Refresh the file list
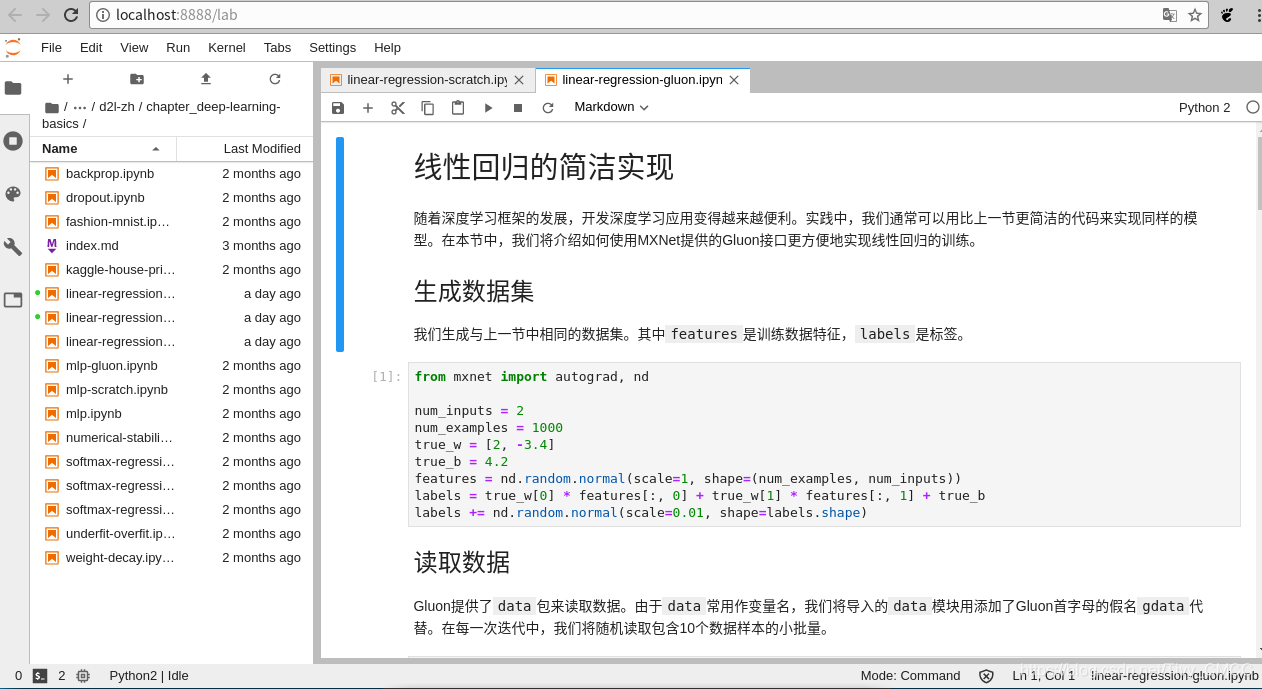 (275, 79)
